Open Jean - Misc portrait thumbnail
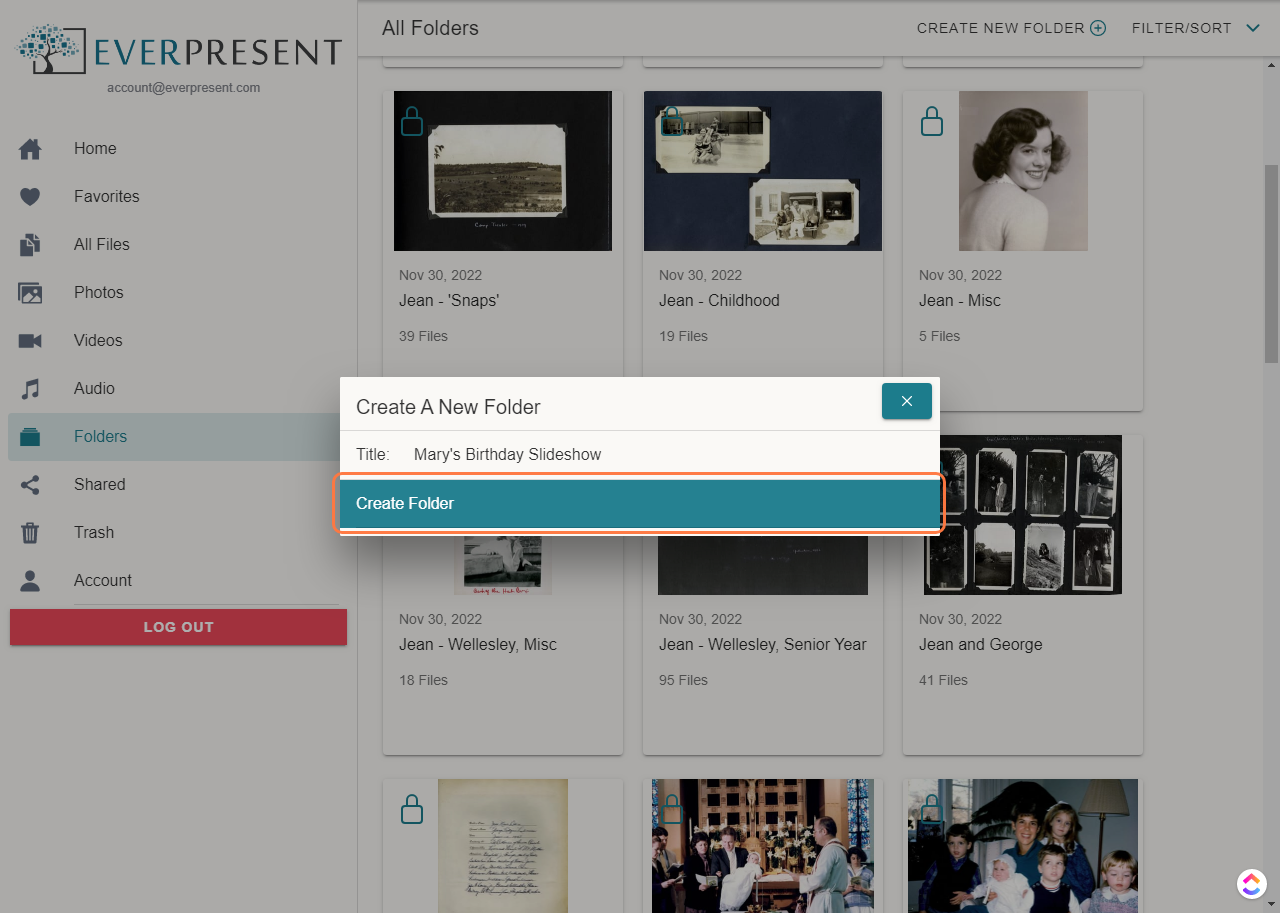 coord(1023,171)
